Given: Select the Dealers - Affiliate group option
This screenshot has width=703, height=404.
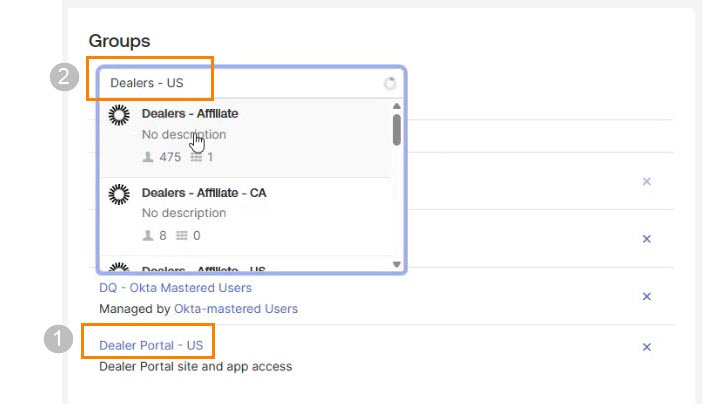Looking at the screenshot, I should (x=190, y=114).
